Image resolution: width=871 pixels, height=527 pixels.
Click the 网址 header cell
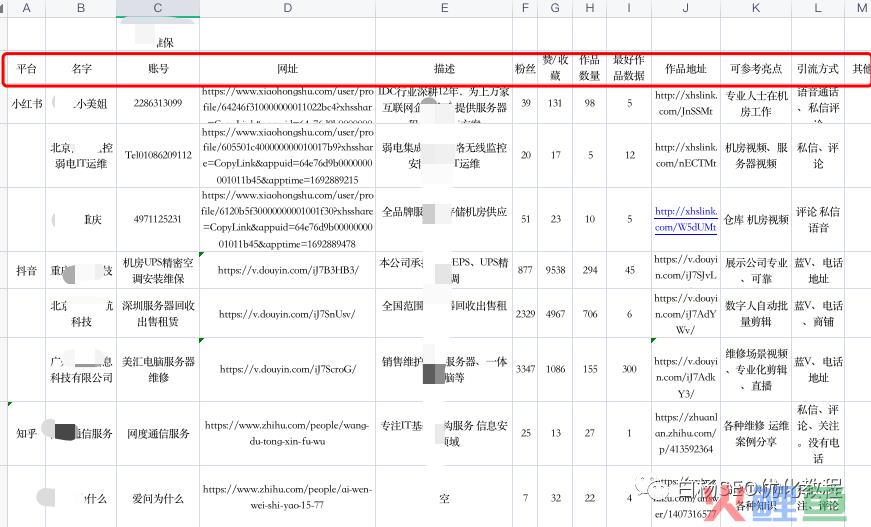[287, 69]
